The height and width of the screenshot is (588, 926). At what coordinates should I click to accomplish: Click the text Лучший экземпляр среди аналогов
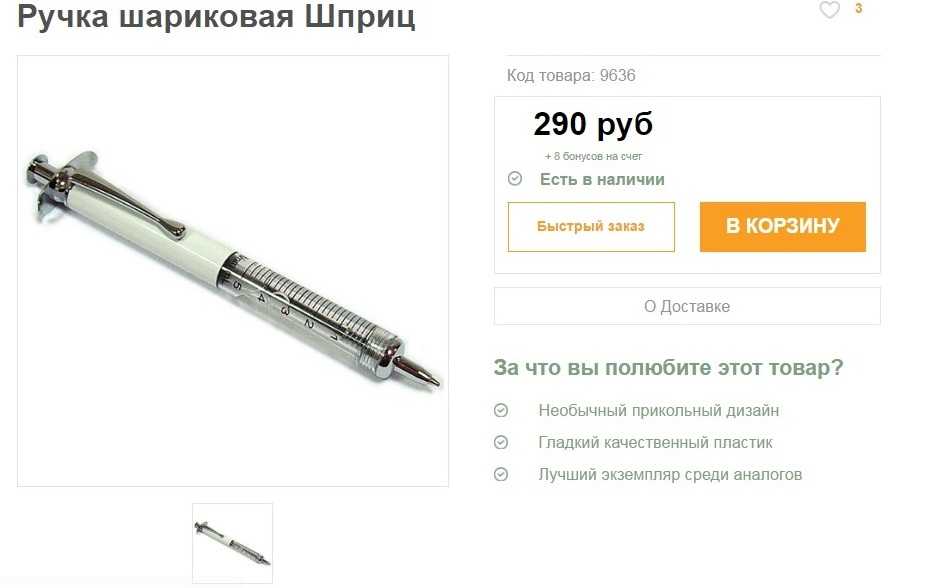[670, 475]
